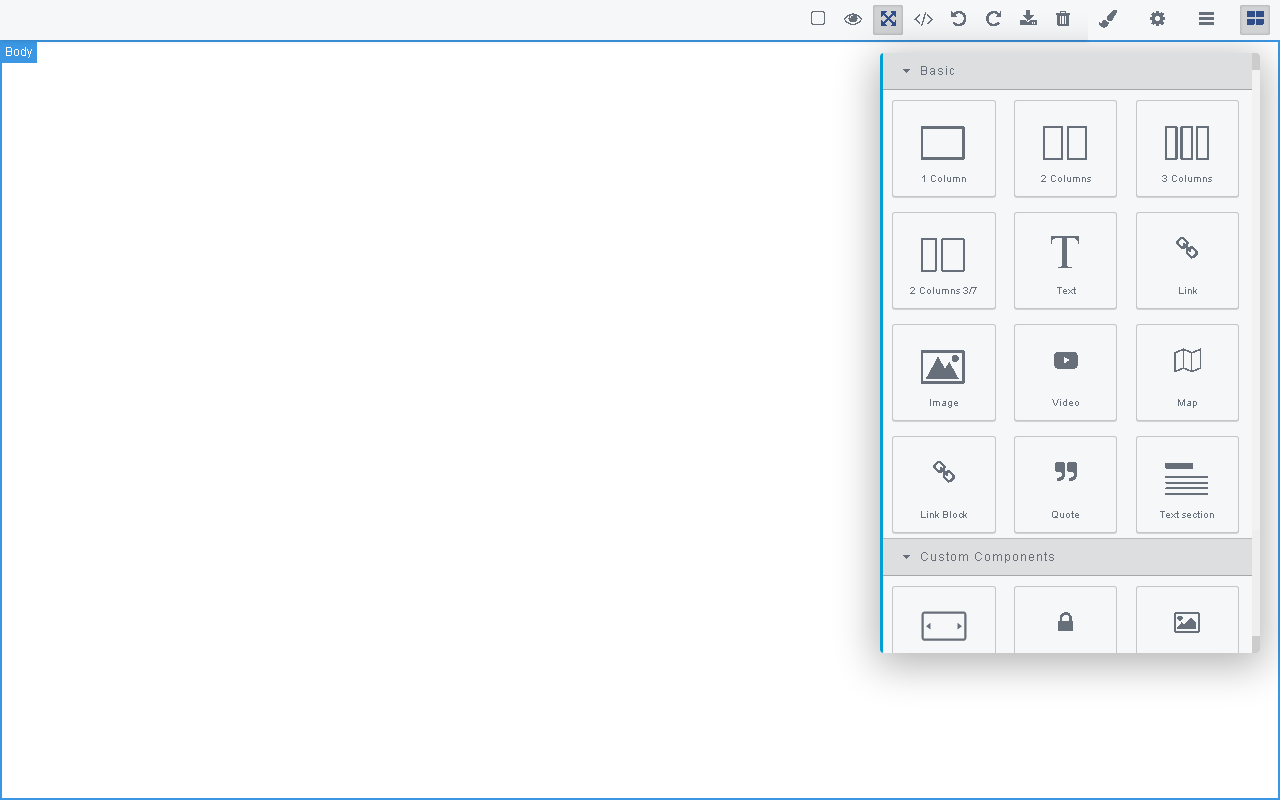
Task: Collapse the Custom Components section
Action: pyautogui.click(x=907, y=557)
